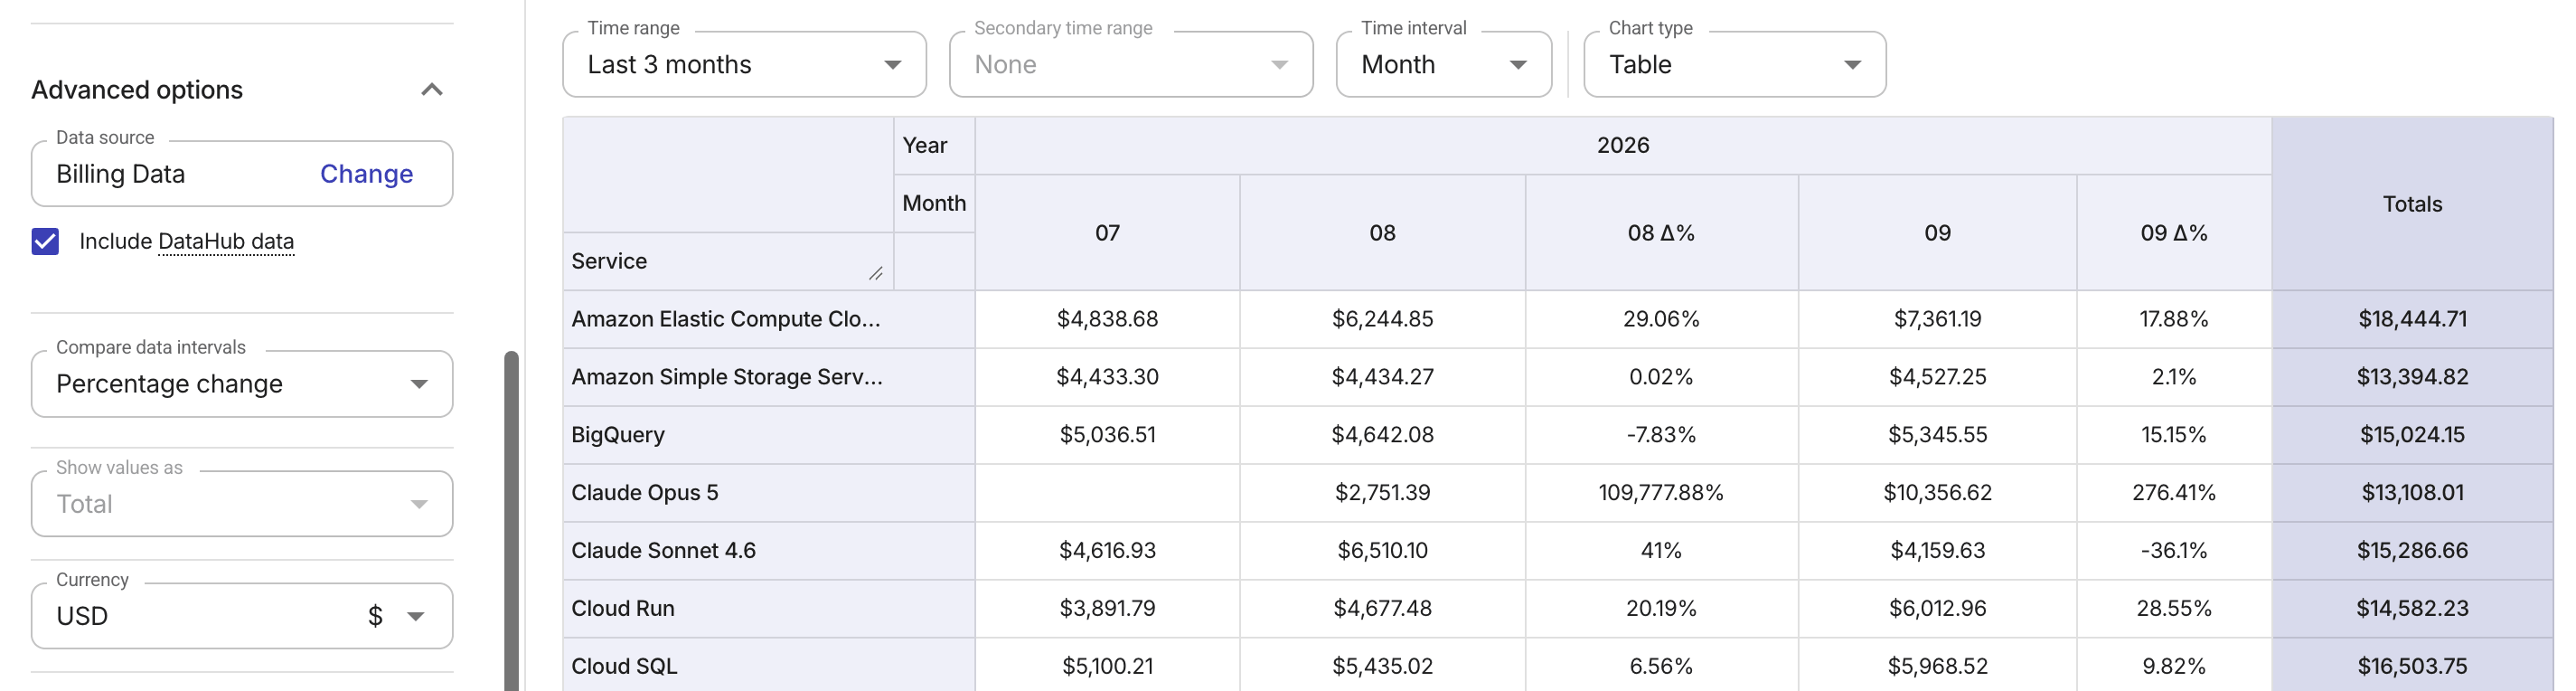Select the BigQuery row label
The image size is (2576, 691).
(768, 435)
